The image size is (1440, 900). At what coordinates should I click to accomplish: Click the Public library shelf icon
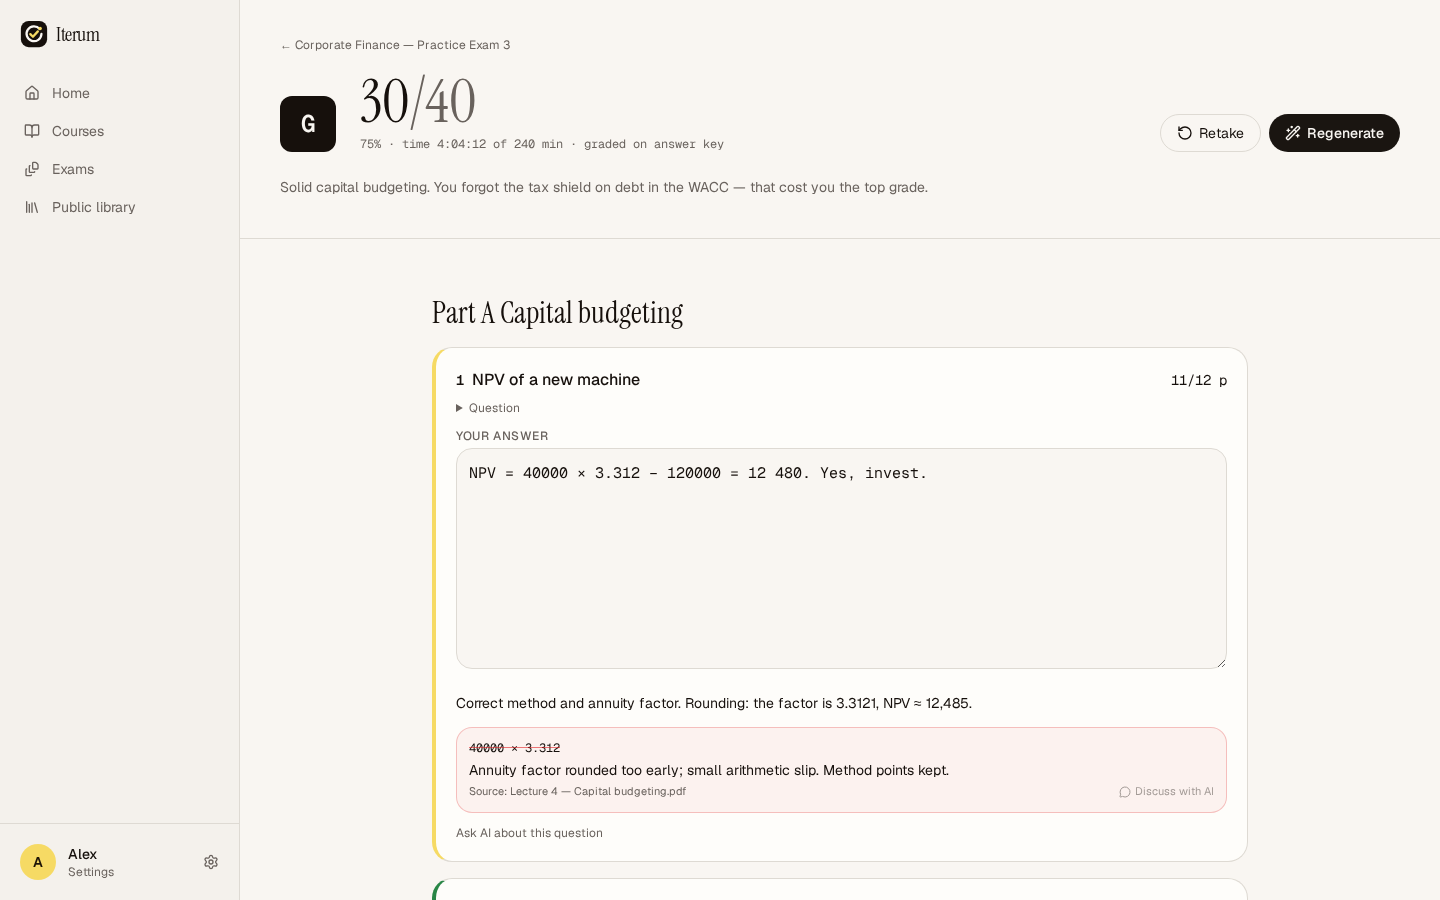pyautogui.click(x=32, y=207)
